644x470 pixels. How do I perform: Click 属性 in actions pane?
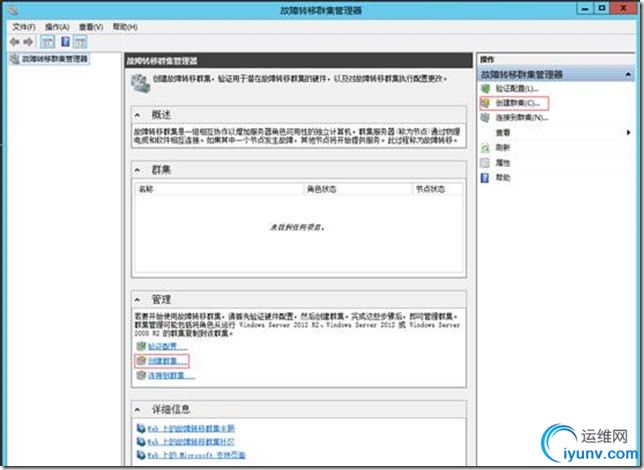503,163
